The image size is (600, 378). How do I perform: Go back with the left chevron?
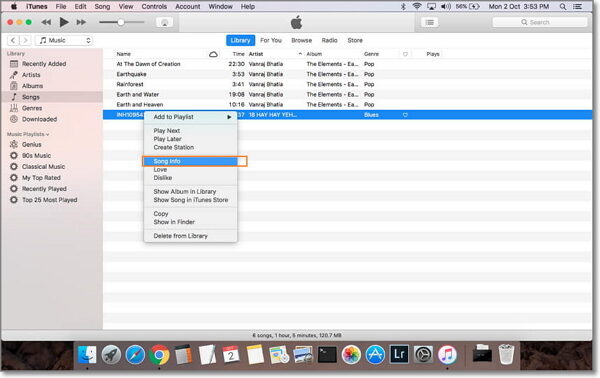click(x=13, y=40)
